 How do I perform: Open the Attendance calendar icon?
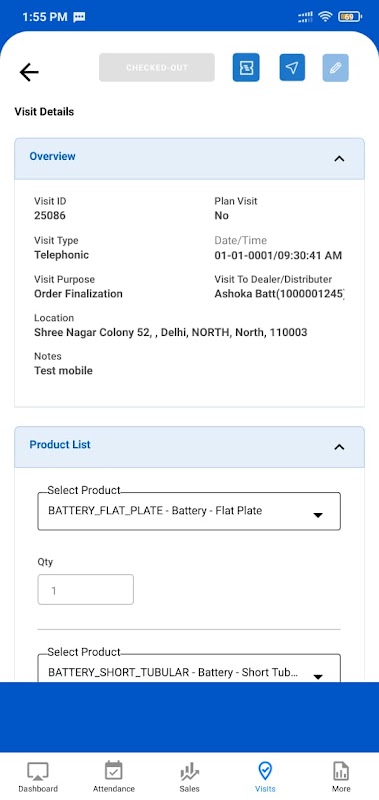pyautogui.click(x=114, y=770)
